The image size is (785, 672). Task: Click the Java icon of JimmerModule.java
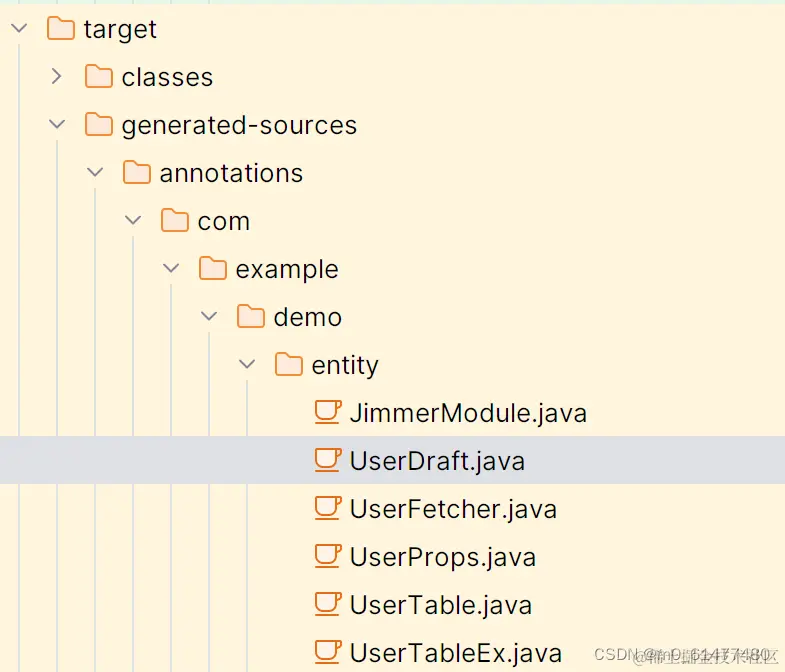point(328,412)
